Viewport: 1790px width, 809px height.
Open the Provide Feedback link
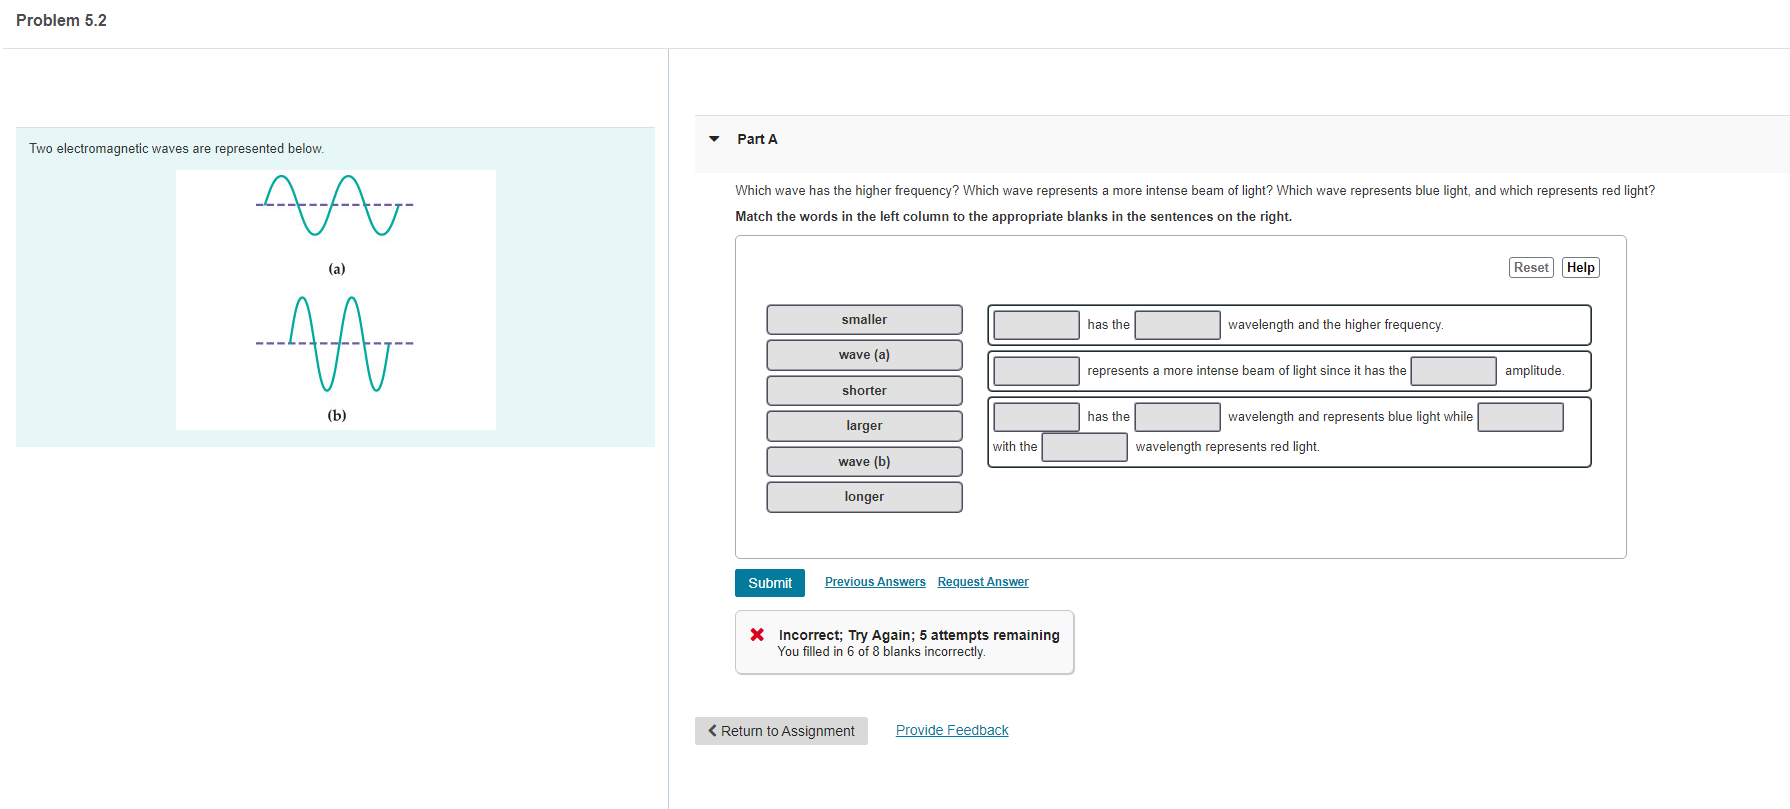click(x=952, y=730)
